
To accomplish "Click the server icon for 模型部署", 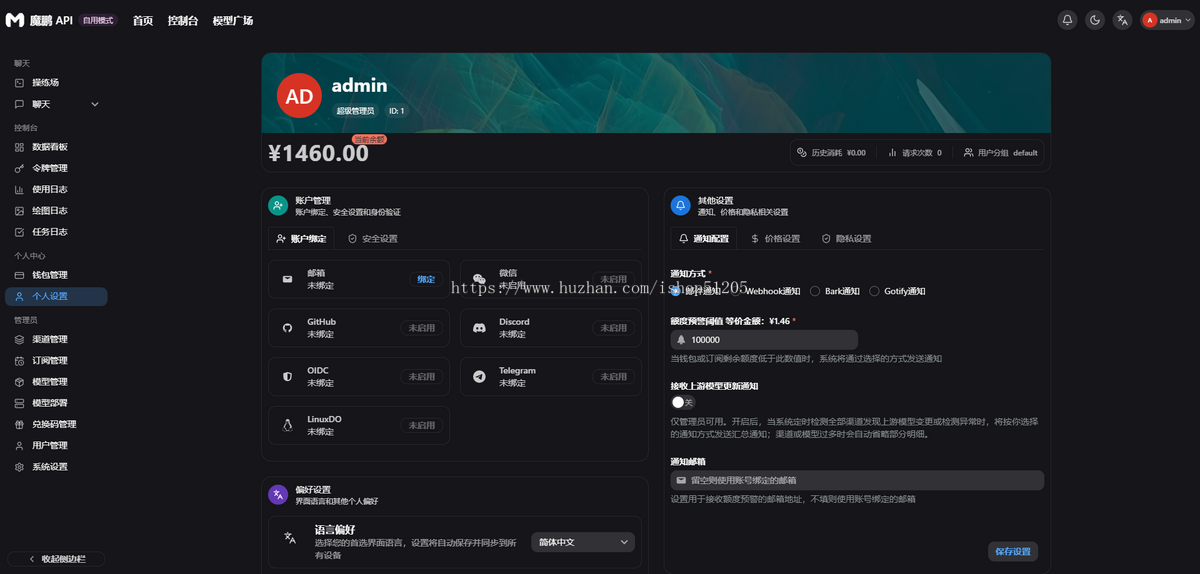I will coord(19,403).
